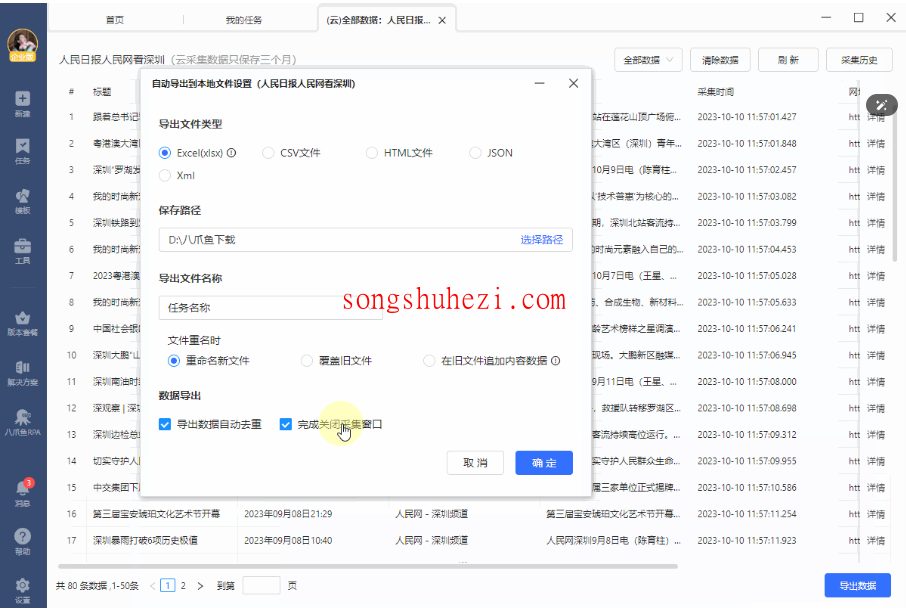906x614 pixels.
Task: Close the export settings dialog
Action: tap(573, 83)
